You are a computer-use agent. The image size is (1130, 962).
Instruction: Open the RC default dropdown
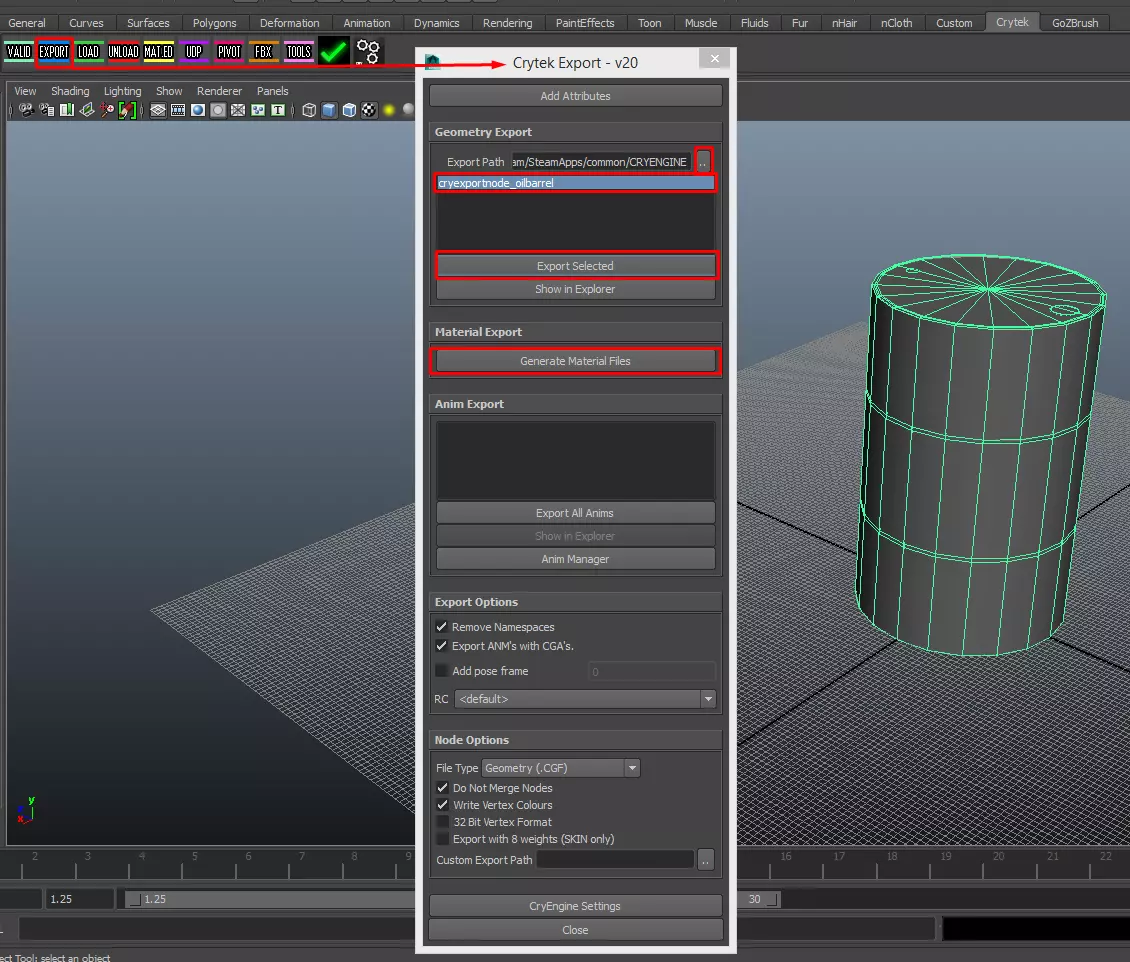click(x=585, y=699)
